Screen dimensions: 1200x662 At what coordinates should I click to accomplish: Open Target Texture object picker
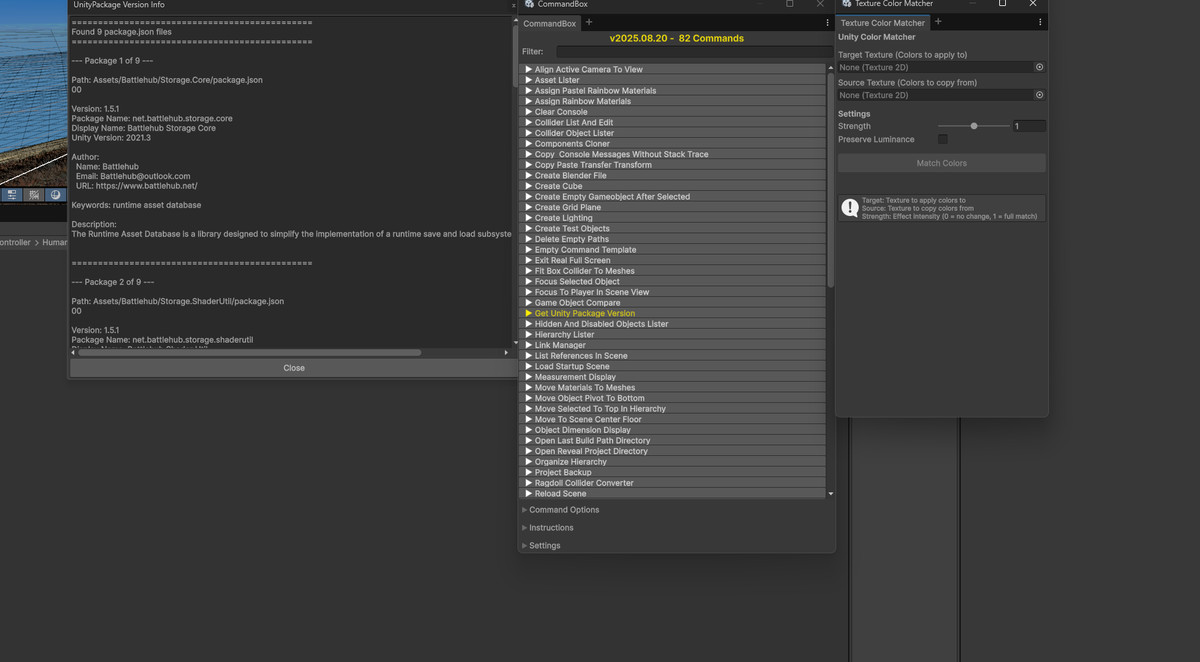click(1039, 67)
